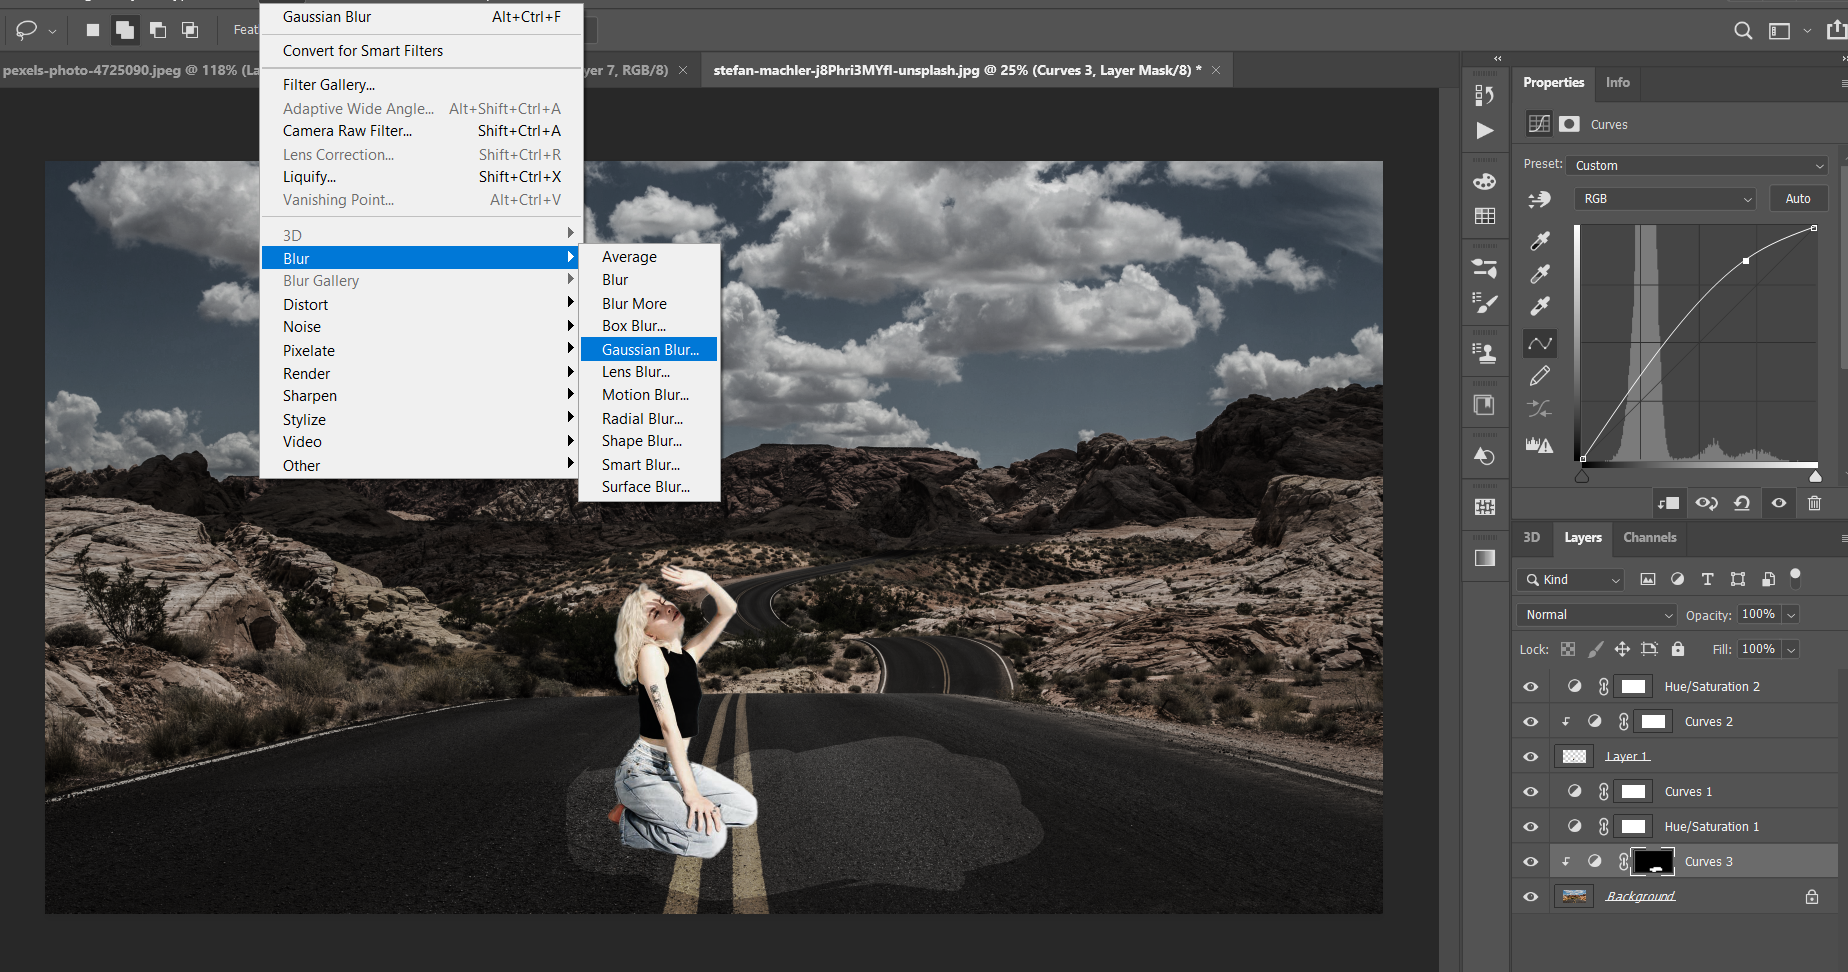Select Convert for Smart Filters
Screen dimensions: 1848x972
[x=420, y=51]
